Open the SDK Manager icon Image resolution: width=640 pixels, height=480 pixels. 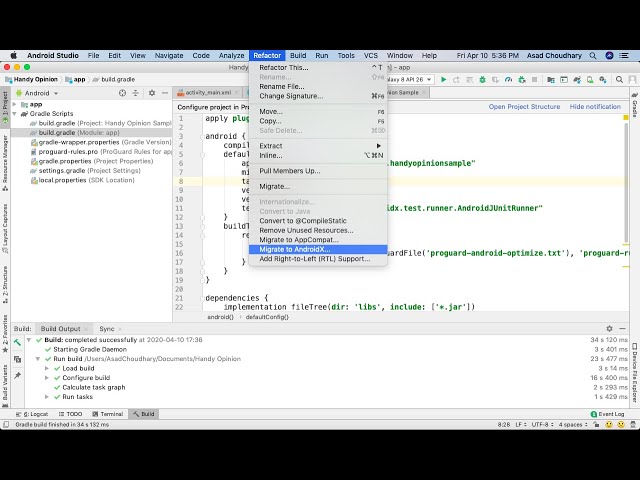[x=603, y=80]
